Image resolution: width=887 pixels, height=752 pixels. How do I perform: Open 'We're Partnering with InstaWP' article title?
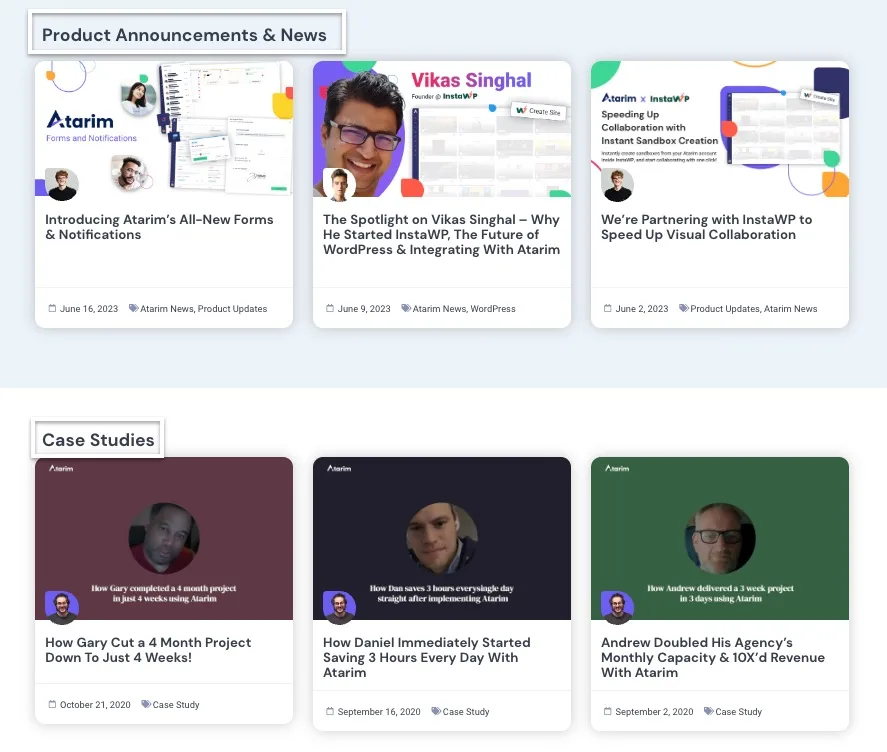pos(706,227)
